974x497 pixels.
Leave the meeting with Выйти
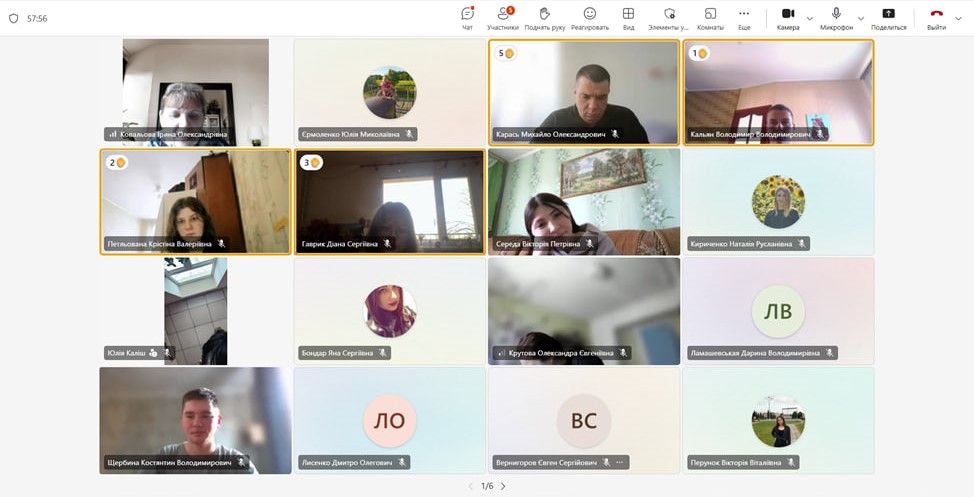[x=936, y=17]
